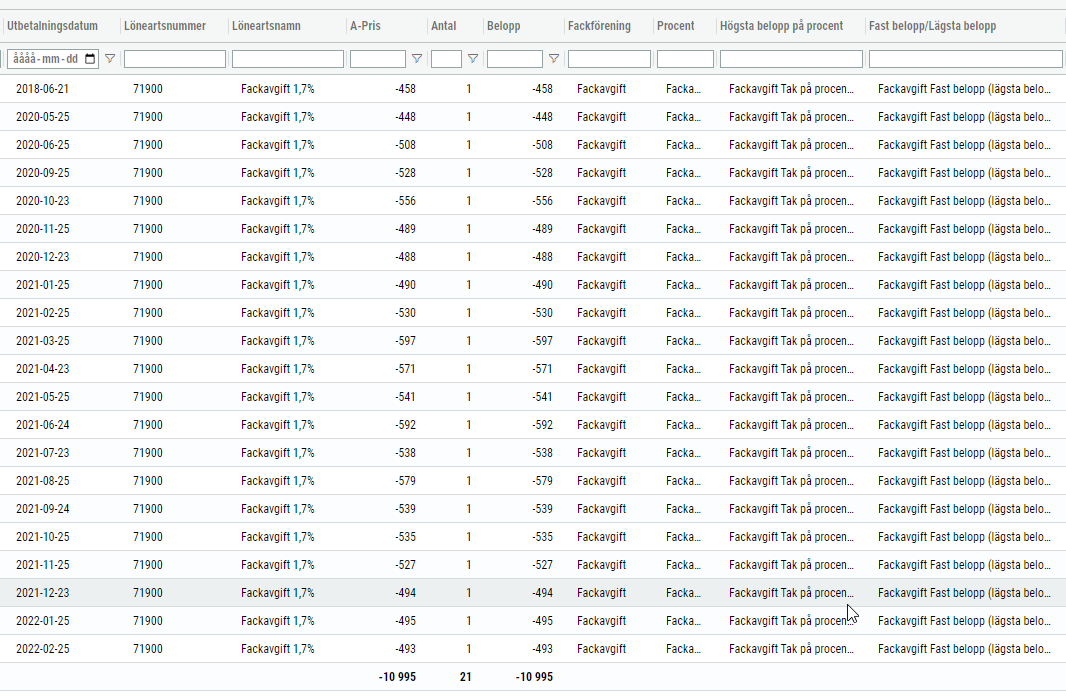1066x696 pixels.
Task: Select the row dated 2021-09-24
Action: (533, 509)
